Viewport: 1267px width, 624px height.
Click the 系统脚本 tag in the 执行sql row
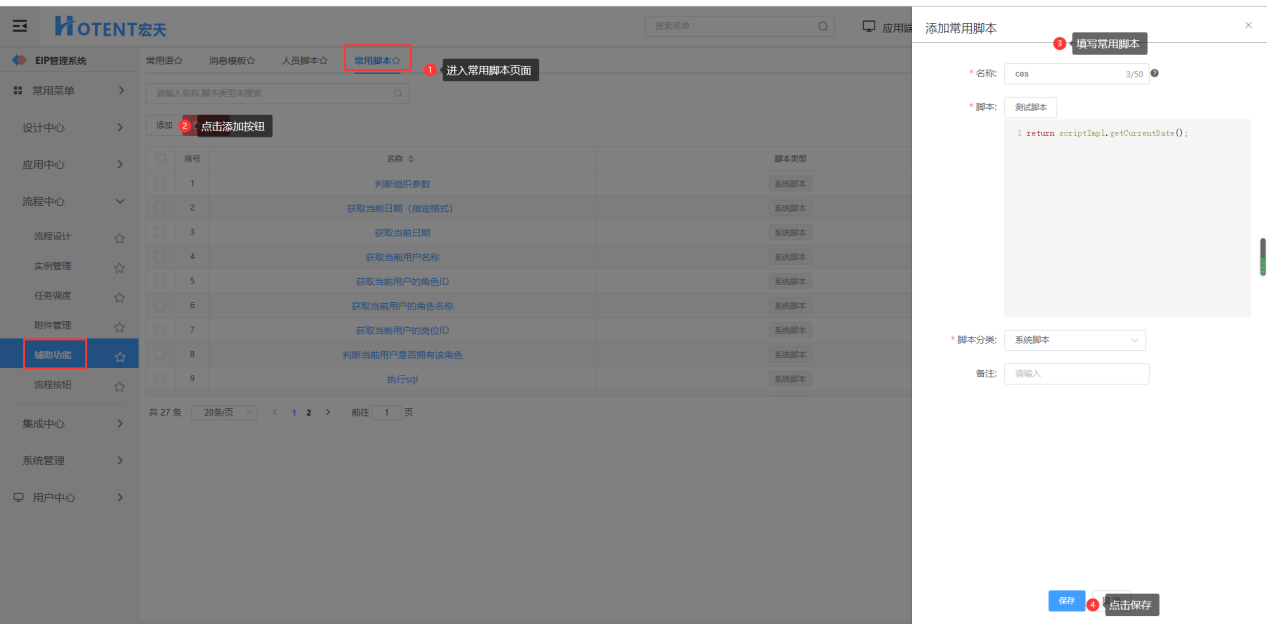[789, 379]
